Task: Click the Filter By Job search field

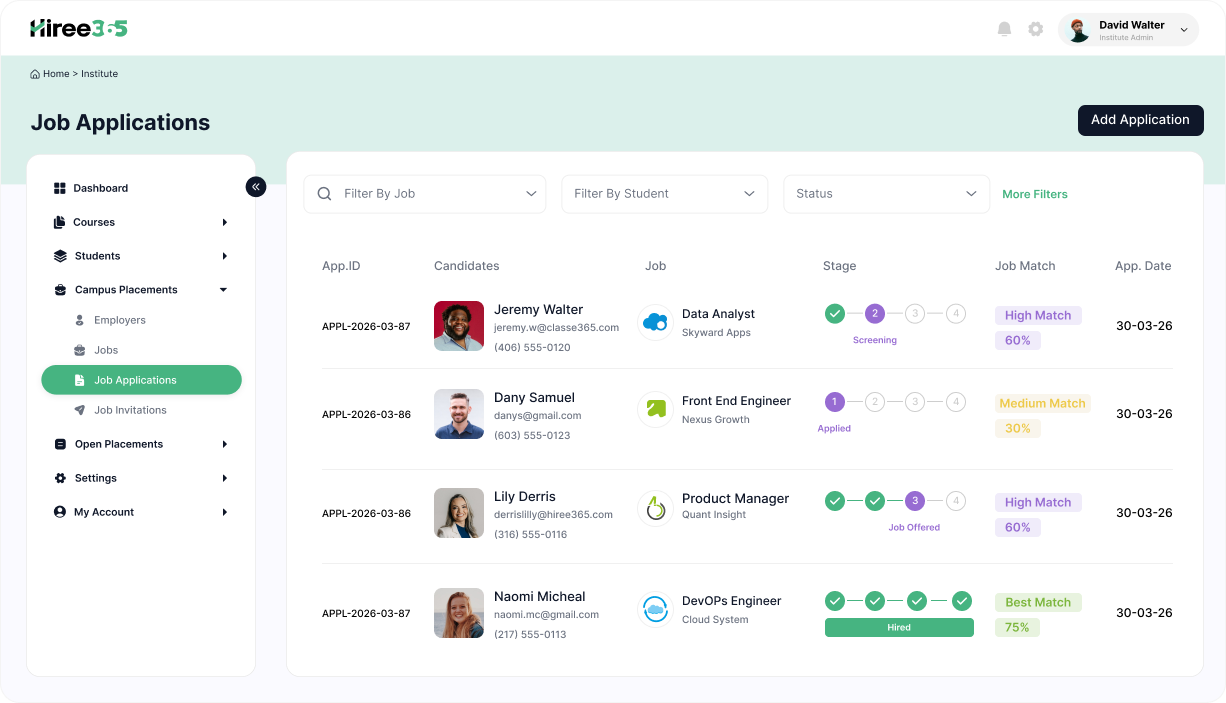Action: pos(425,194)
